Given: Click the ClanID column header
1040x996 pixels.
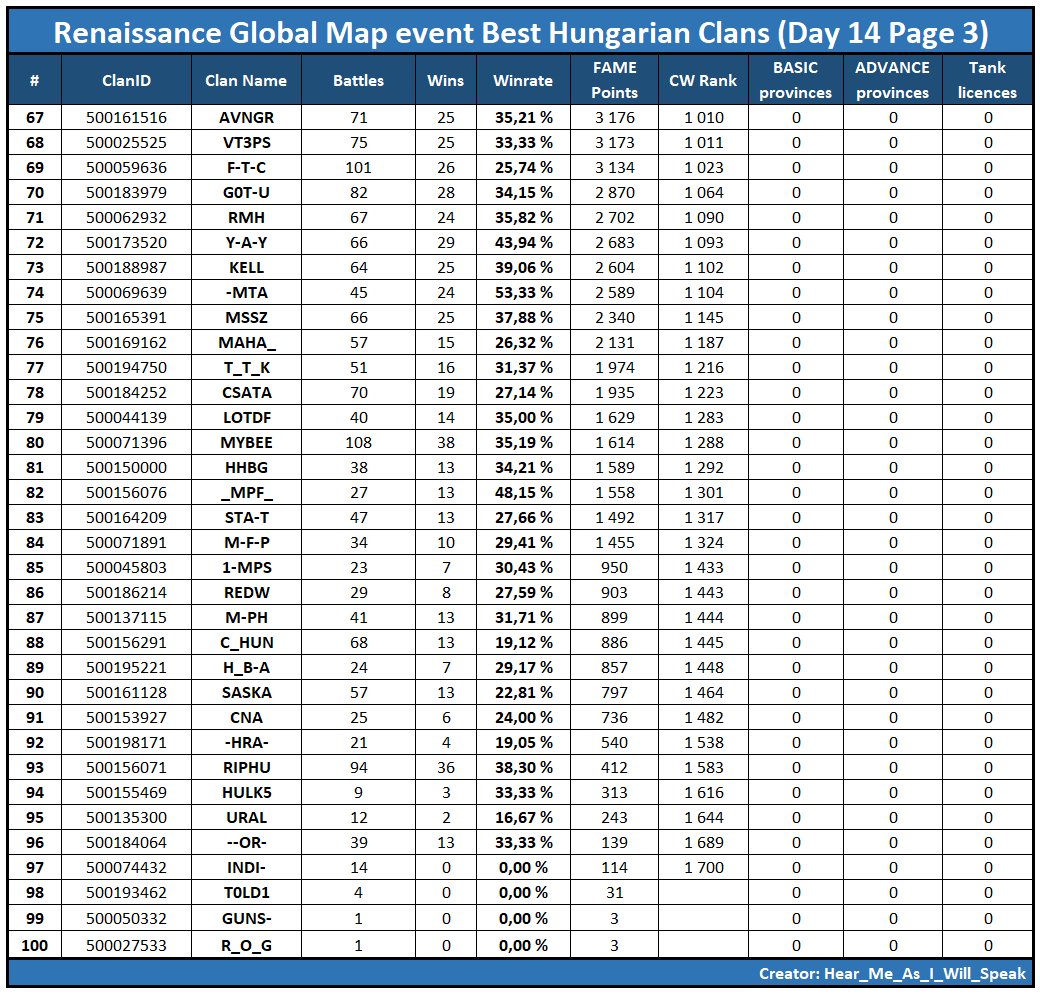Looking at the screenshot, I should (127, 80).
